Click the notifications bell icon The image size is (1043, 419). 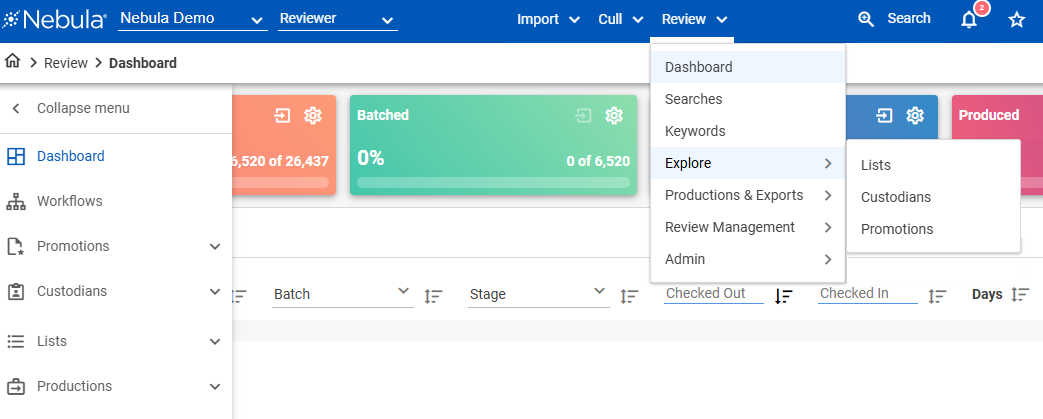tap(968, 20)
